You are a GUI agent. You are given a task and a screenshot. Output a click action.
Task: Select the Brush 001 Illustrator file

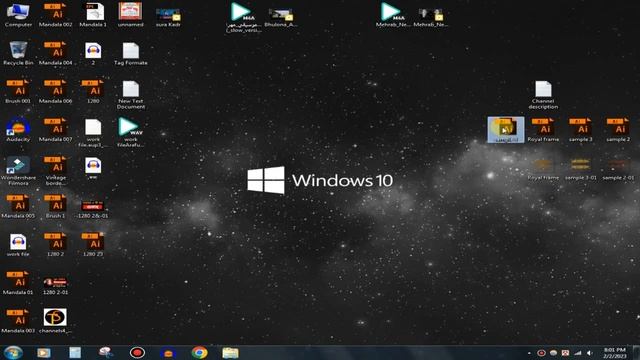point(18,91)
